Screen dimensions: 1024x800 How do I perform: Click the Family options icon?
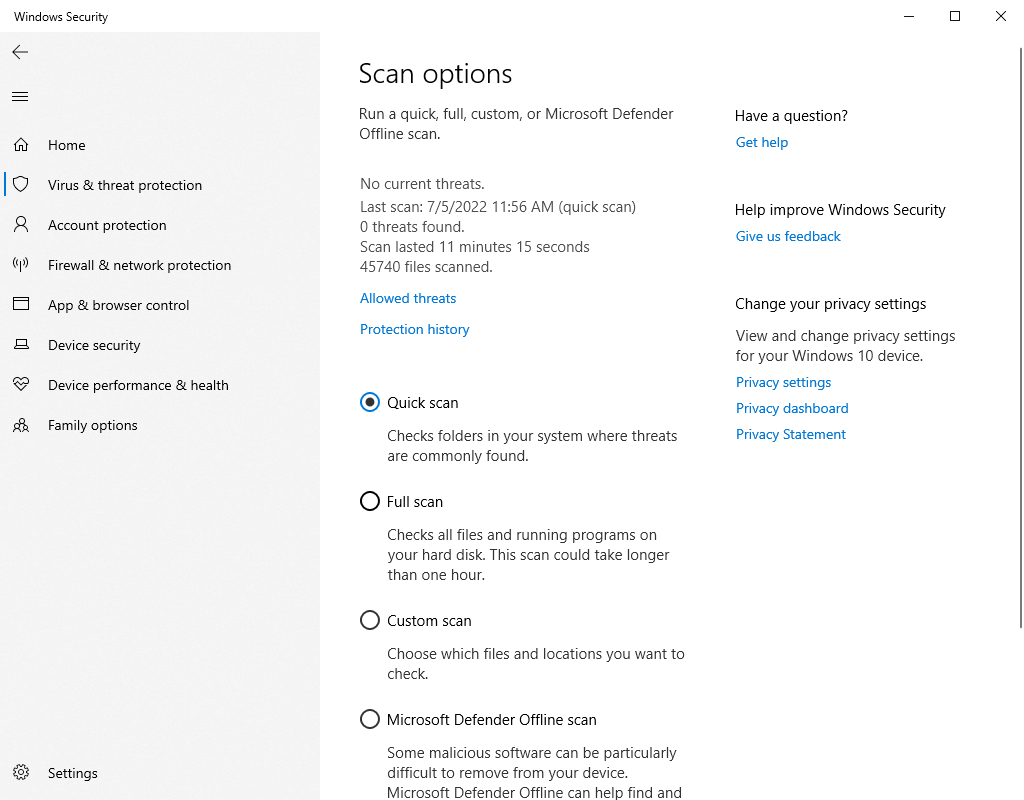(20, 424)
